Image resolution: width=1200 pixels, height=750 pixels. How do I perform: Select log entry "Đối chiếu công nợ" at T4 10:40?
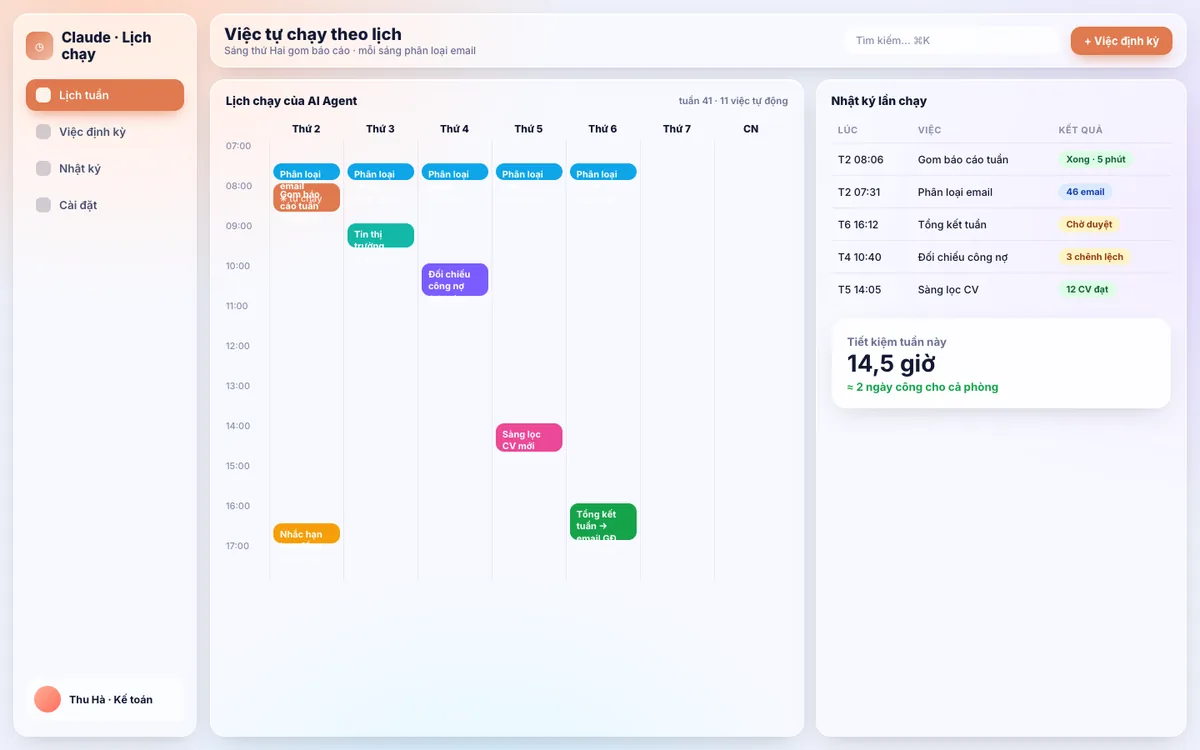(963, 257)
